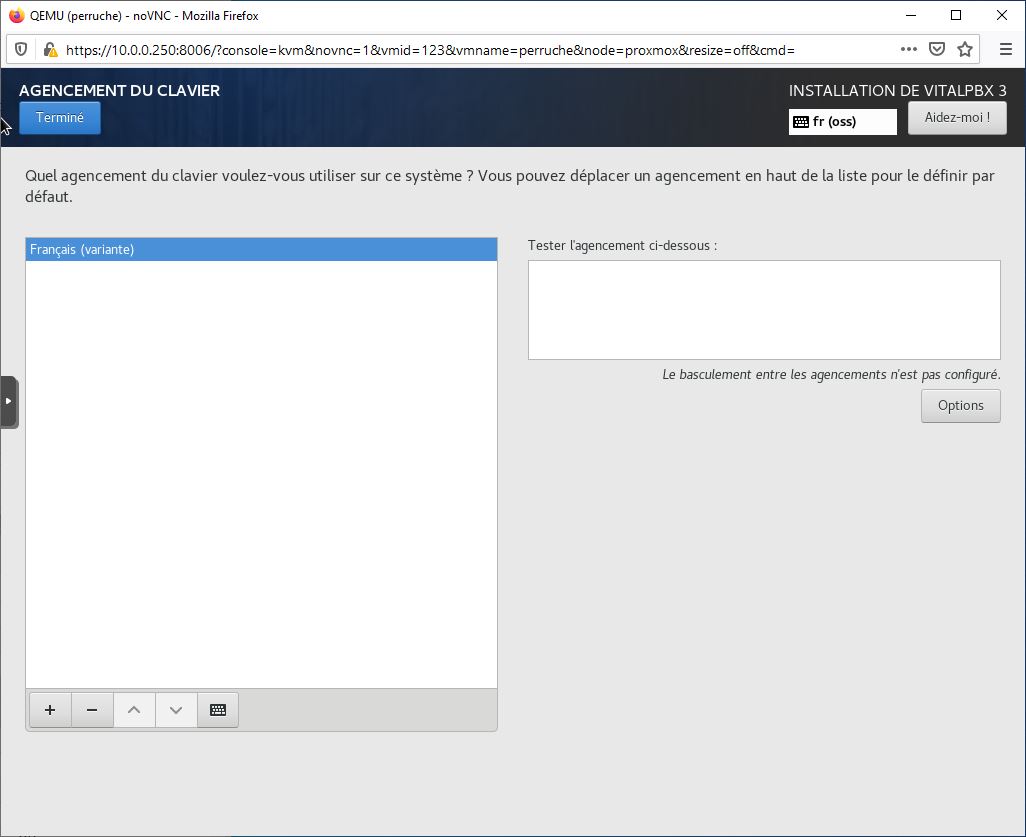Image resolution: width=1026 pixels, height=837 pixels.
Task: Close the Firefox window
Action: (x=1002, y=15)
